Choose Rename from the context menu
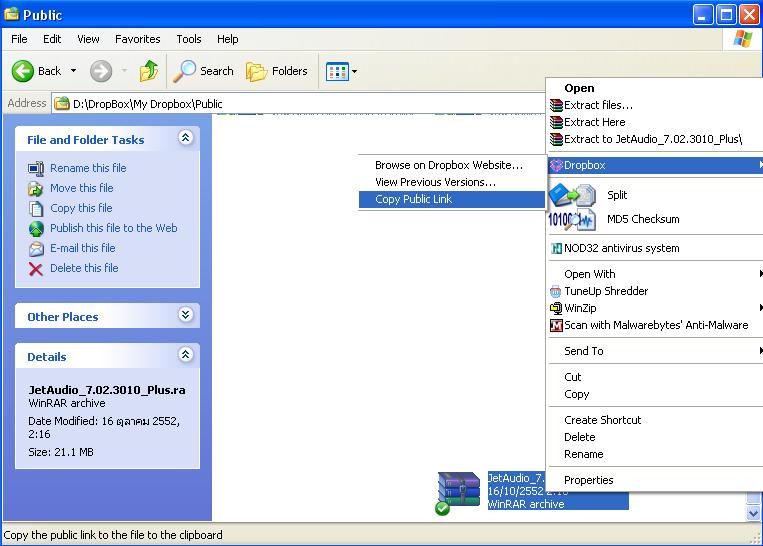 coord(655,454)
